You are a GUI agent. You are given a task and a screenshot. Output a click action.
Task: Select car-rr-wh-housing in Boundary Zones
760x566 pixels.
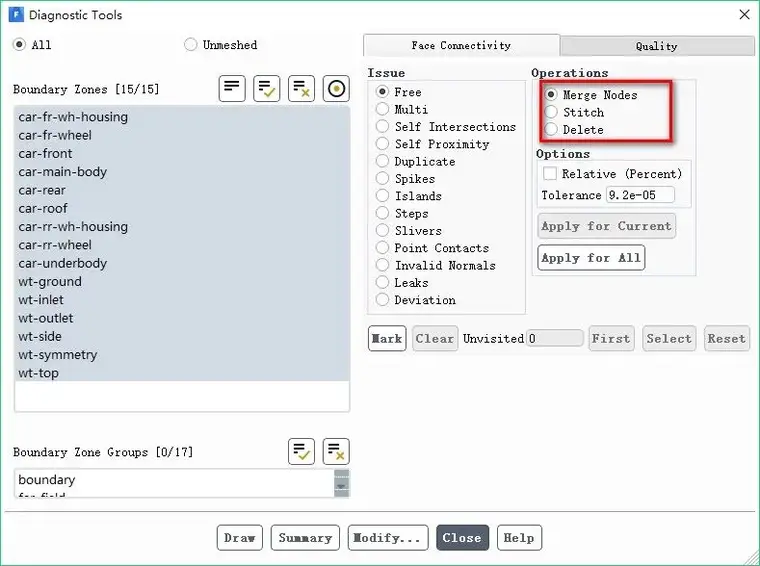[182, 226]
